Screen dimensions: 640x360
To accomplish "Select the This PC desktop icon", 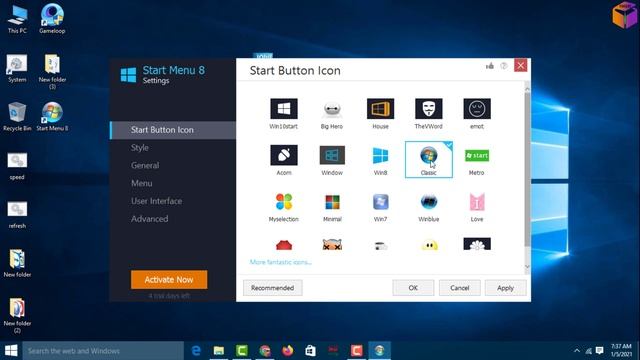I will 17,19.
